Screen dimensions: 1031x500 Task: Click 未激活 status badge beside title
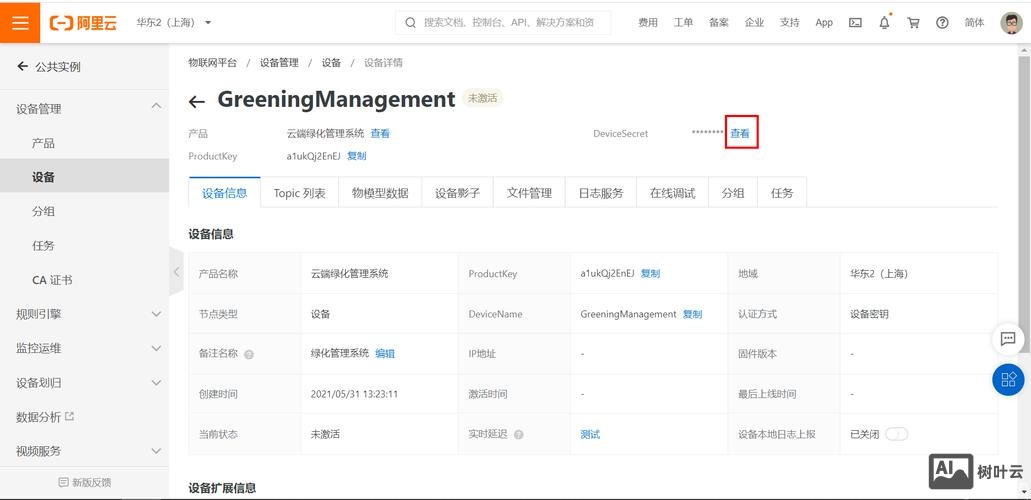(x=483, y=98)
